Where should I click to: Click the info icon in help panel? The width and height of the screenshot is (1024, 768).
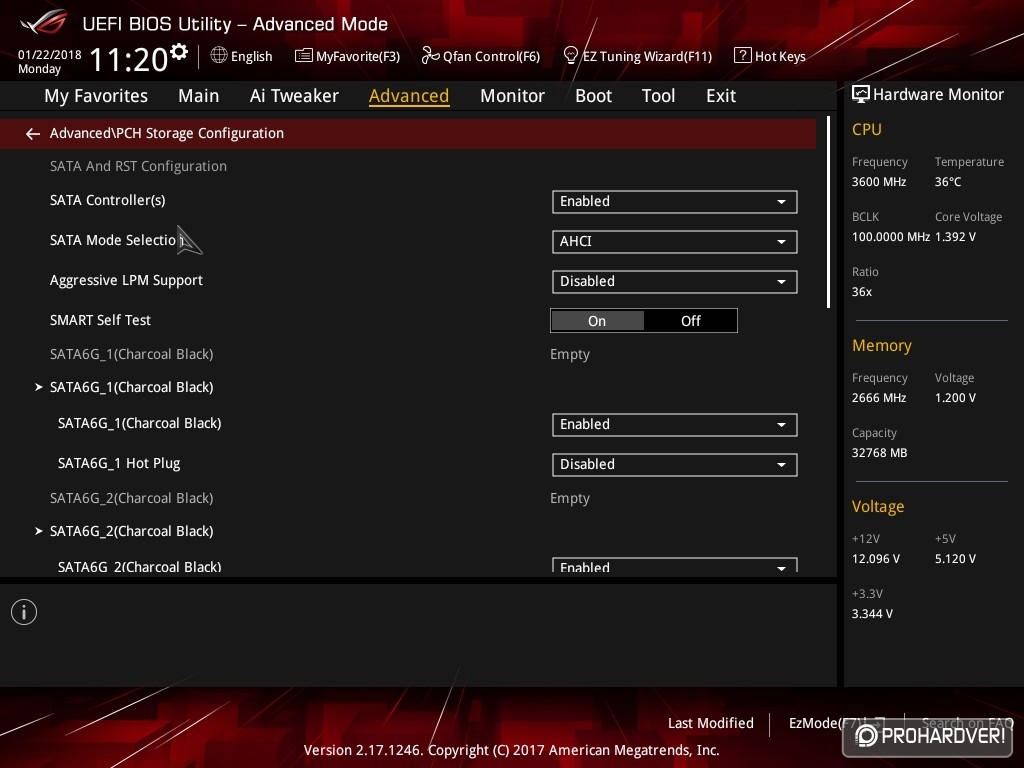24,612
